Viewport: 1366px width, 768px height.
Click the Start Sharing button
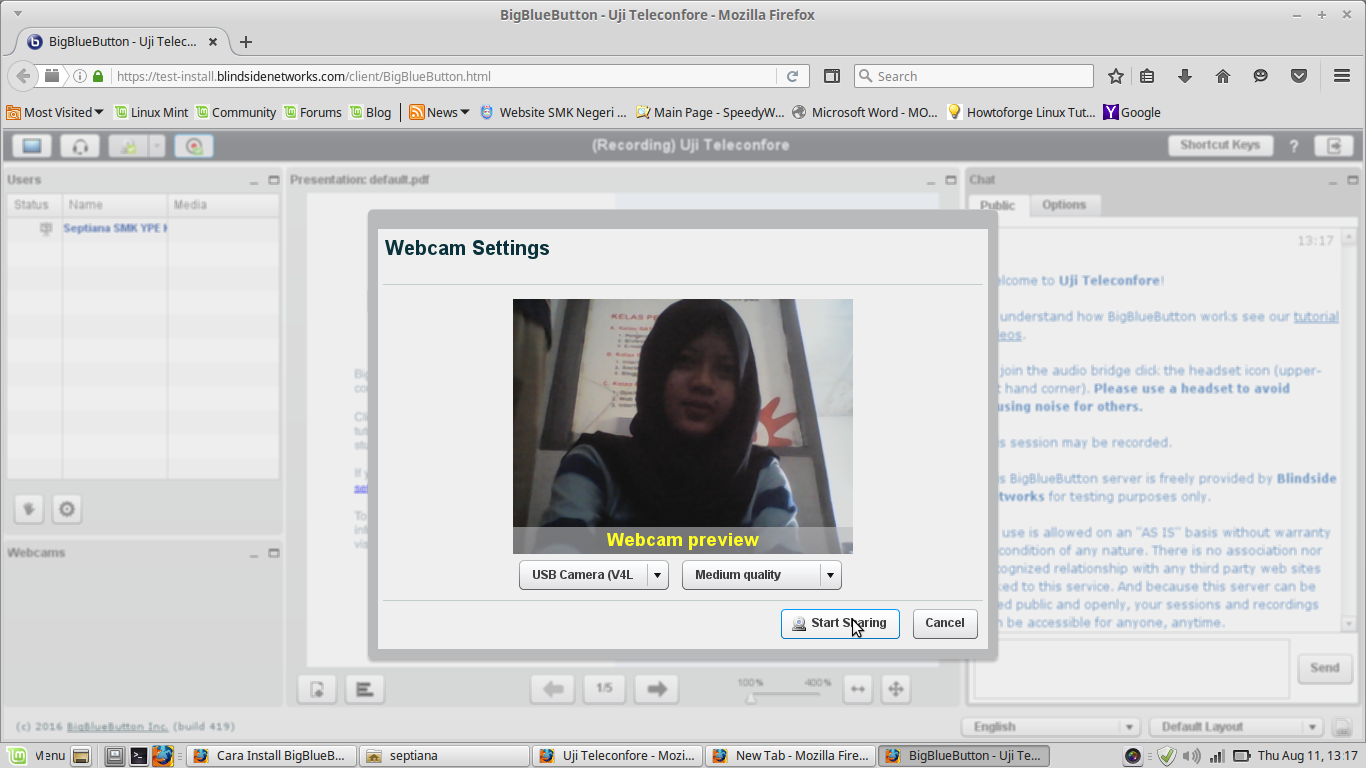pos(840,623)
